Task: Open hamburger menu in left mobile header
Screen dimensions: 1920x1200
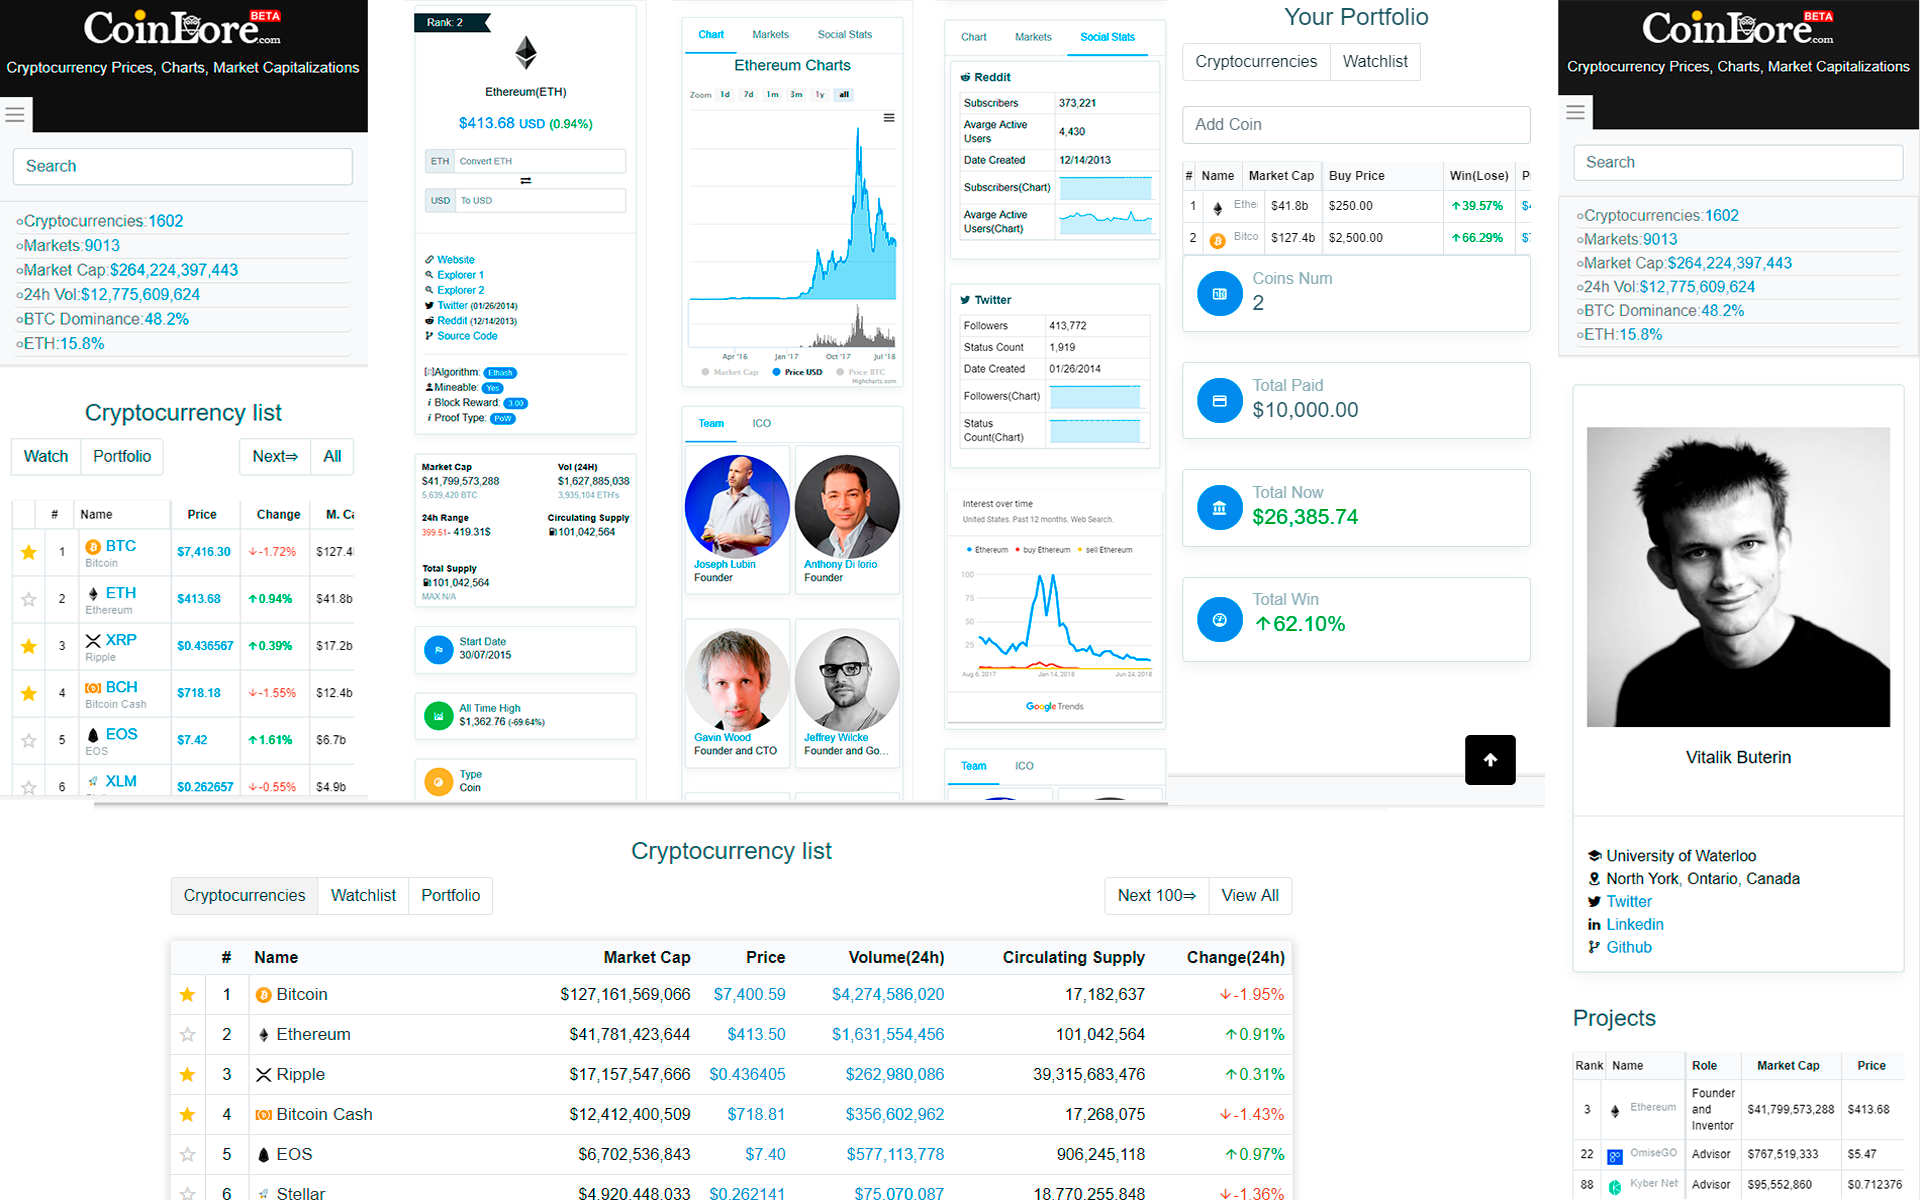Action: (x=15, y=115)
